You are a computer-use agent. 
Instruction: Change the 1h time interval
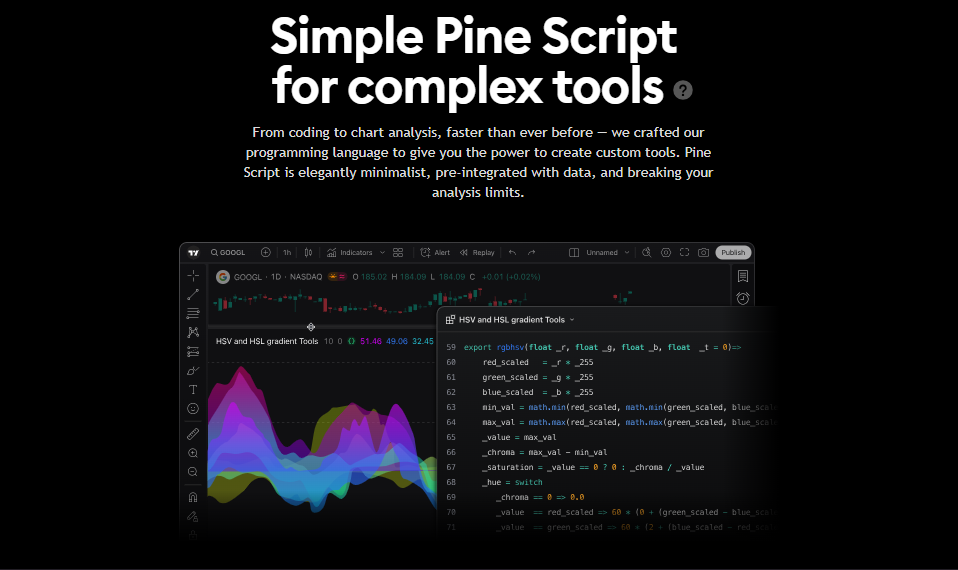287,252
